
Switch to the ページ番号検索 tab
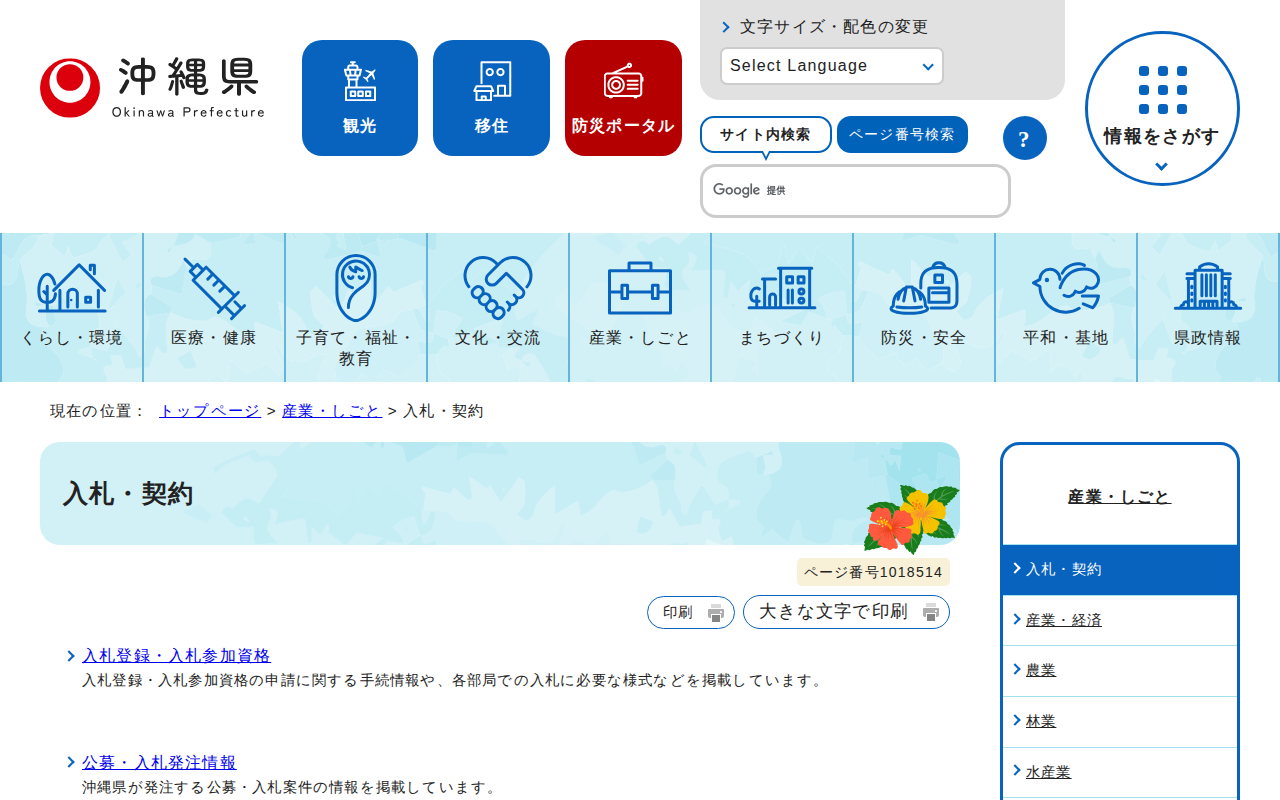click(902, 135)
